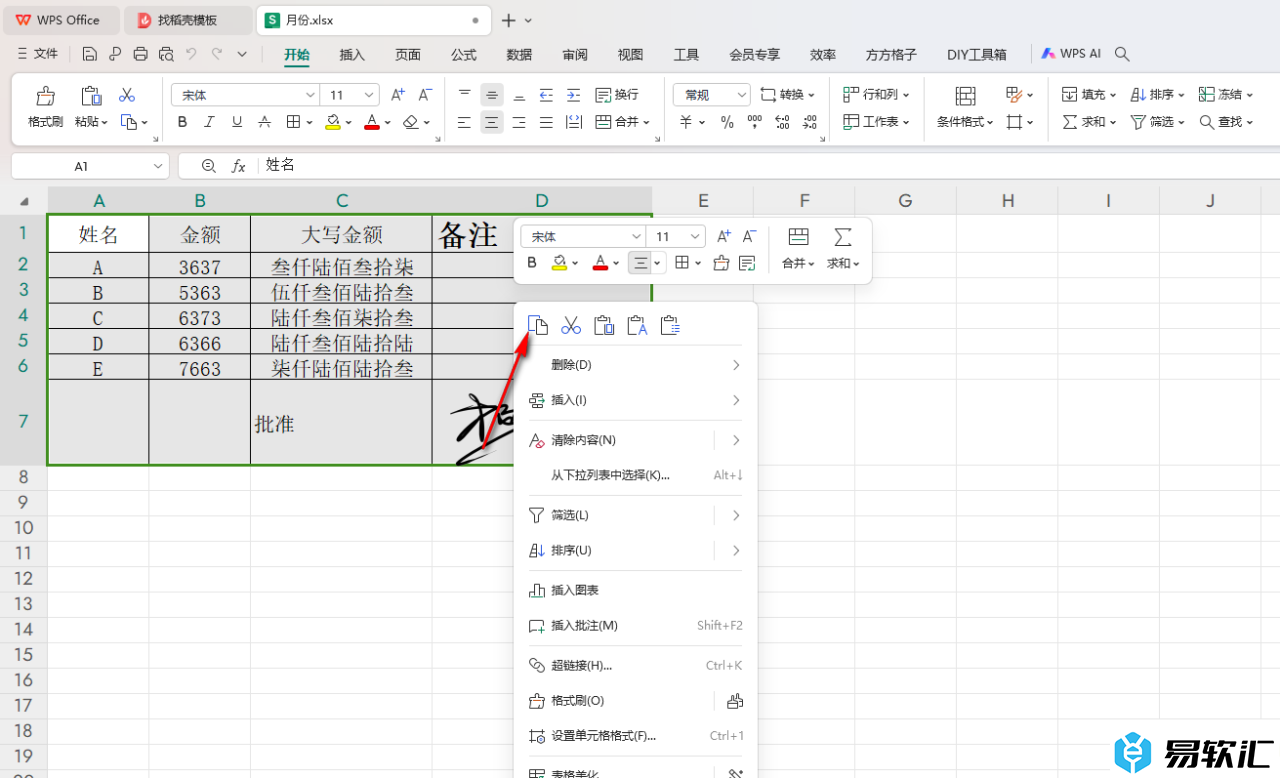Click the ribbon Find (查找) button
The height and width of the screenshot is (778, 1280).
(1226, 122)
